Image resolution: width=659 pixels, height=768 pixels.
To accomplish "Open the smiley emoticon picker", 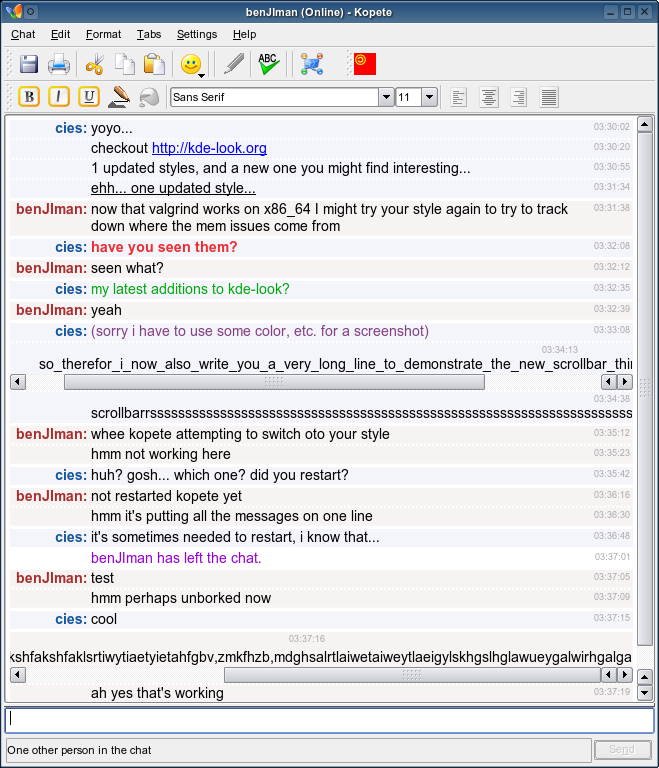I will point(192,65).
